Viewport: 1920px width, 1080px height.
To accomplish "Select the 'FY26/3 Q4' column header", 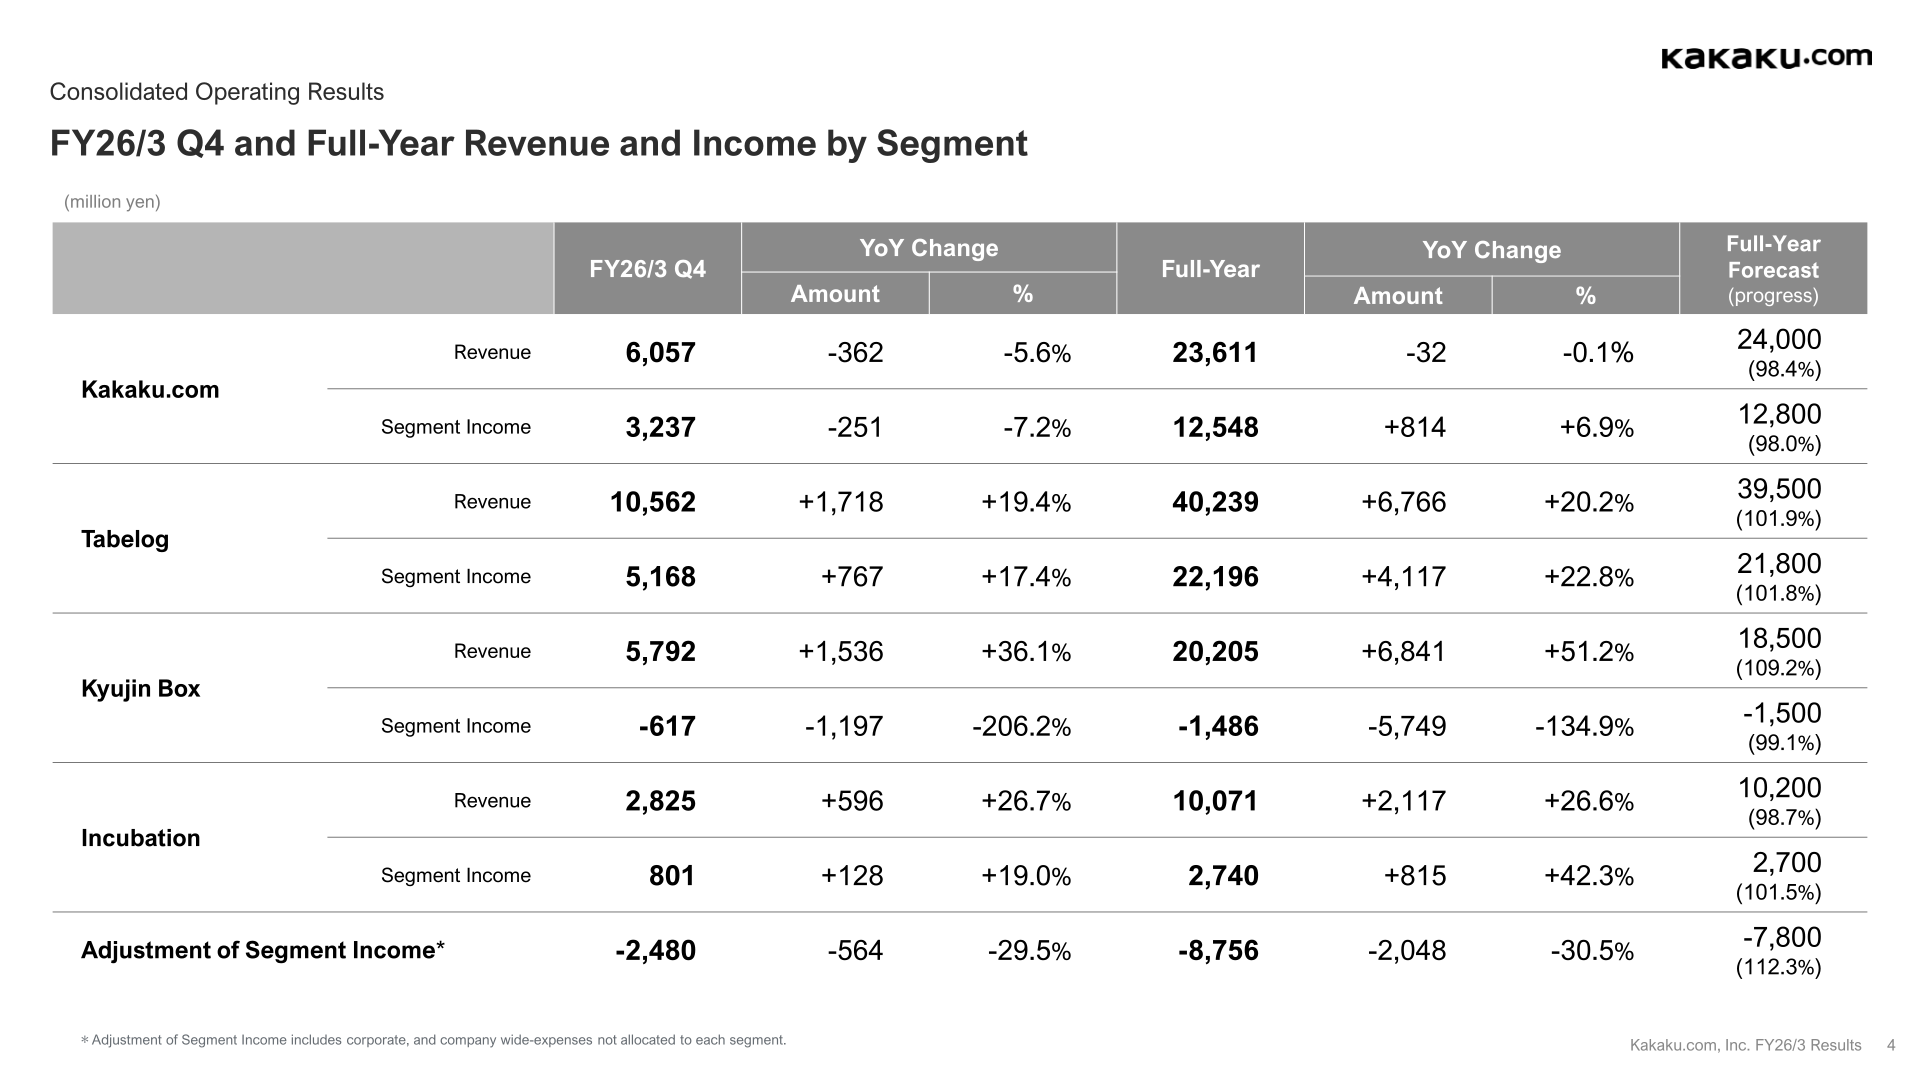I will pos(647,269).
